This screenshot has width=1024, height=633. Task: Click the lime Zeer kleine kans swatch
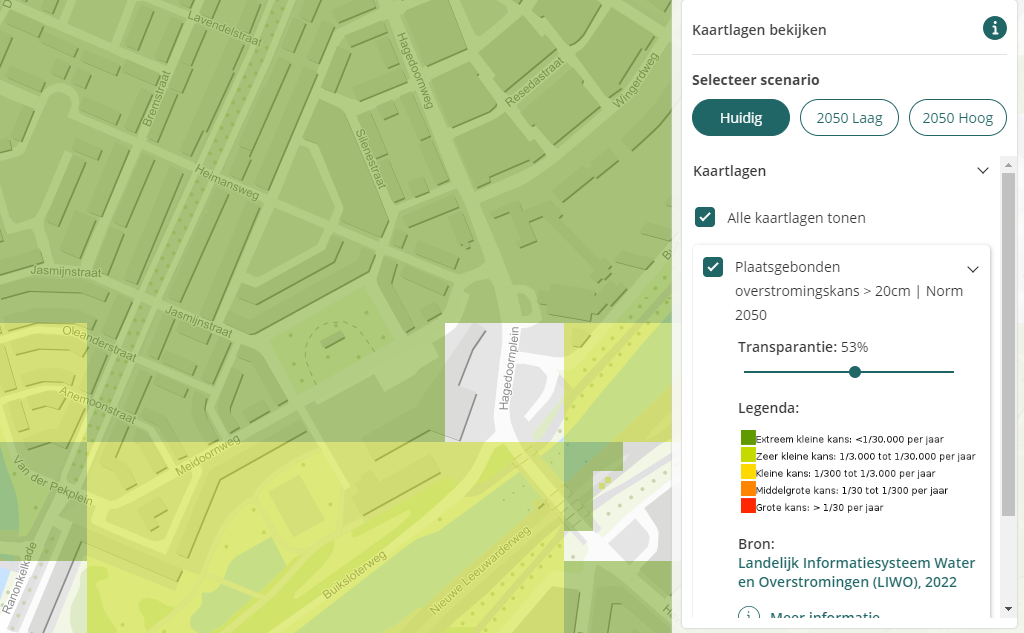748,455
